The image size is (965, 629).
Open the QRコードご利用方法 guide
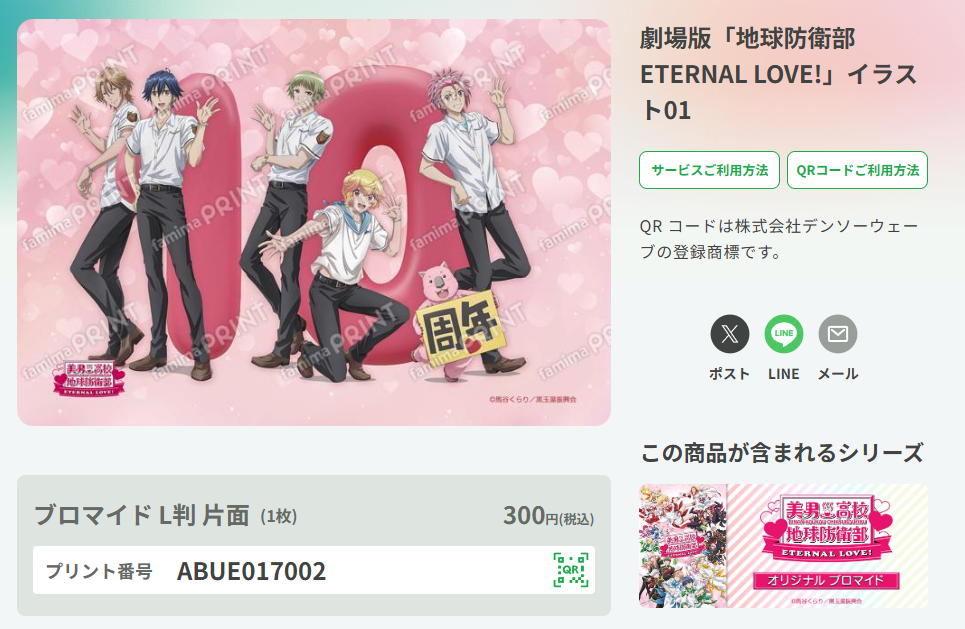click(857, 170)
